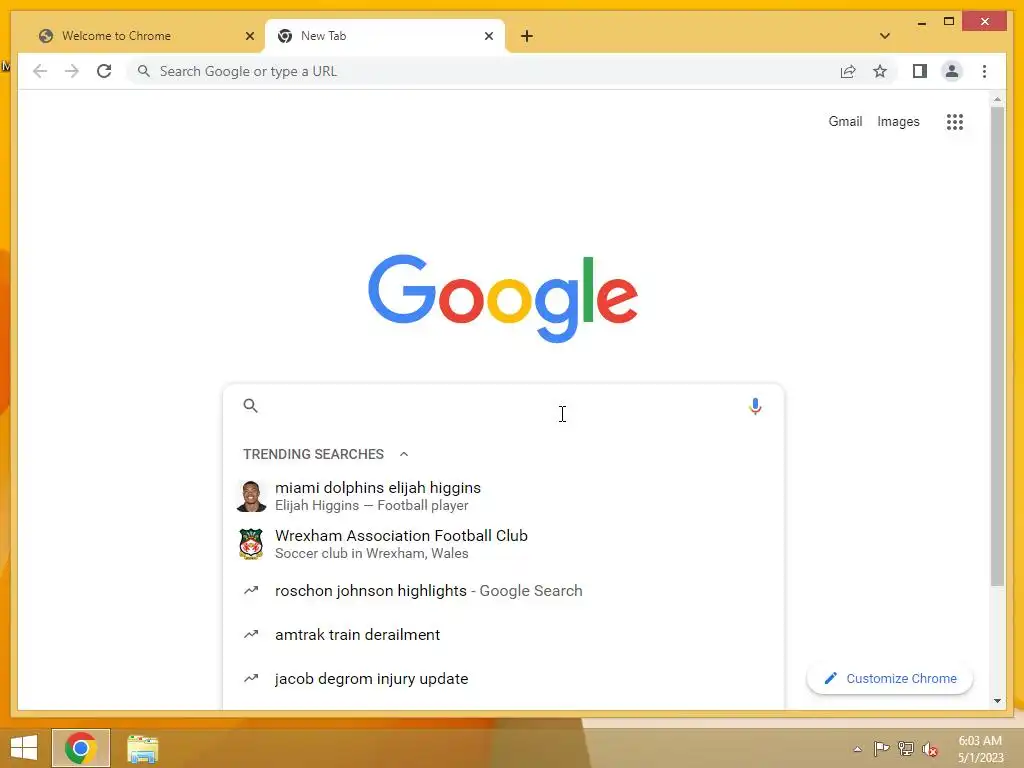Image resolution: width=1024 pixels, height=768 pixels.
Task: Click Elijah Higgins thumbnail photo
Action: pyautogui.click(x=251, y=496)
